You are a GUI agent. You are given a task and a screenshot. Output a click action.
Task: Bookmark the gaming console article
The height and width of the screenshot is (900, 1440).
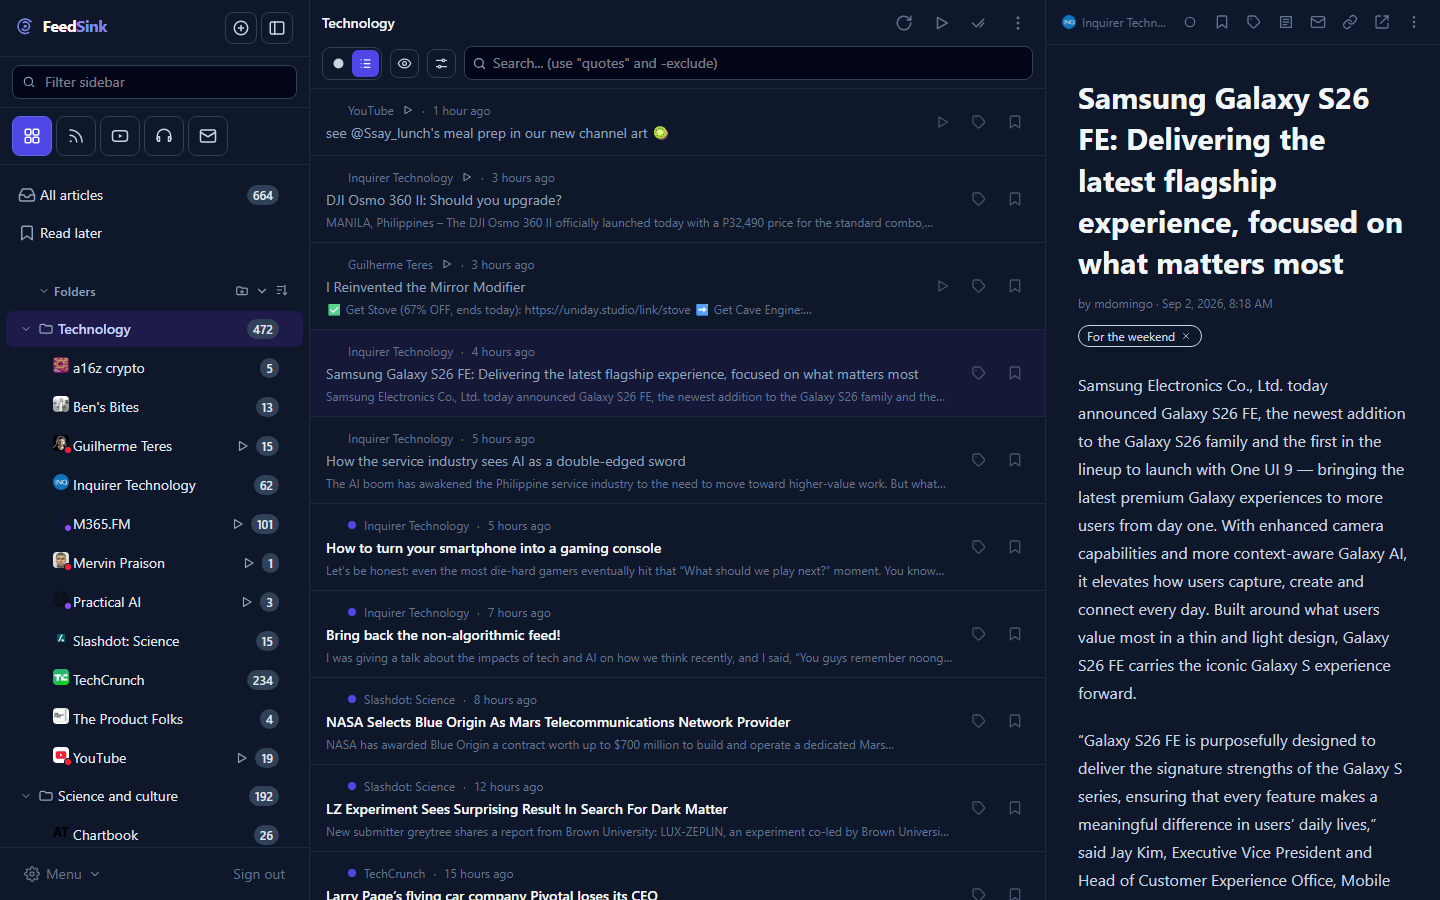1015,547
